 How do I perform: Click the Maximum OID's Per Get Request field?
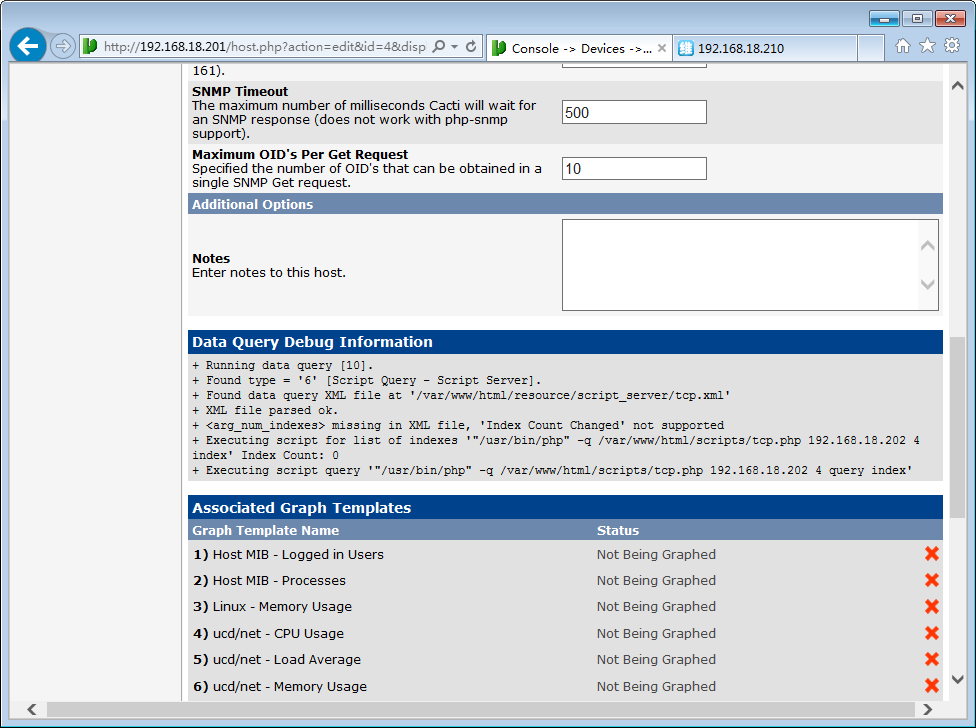(x=634, y=169)
